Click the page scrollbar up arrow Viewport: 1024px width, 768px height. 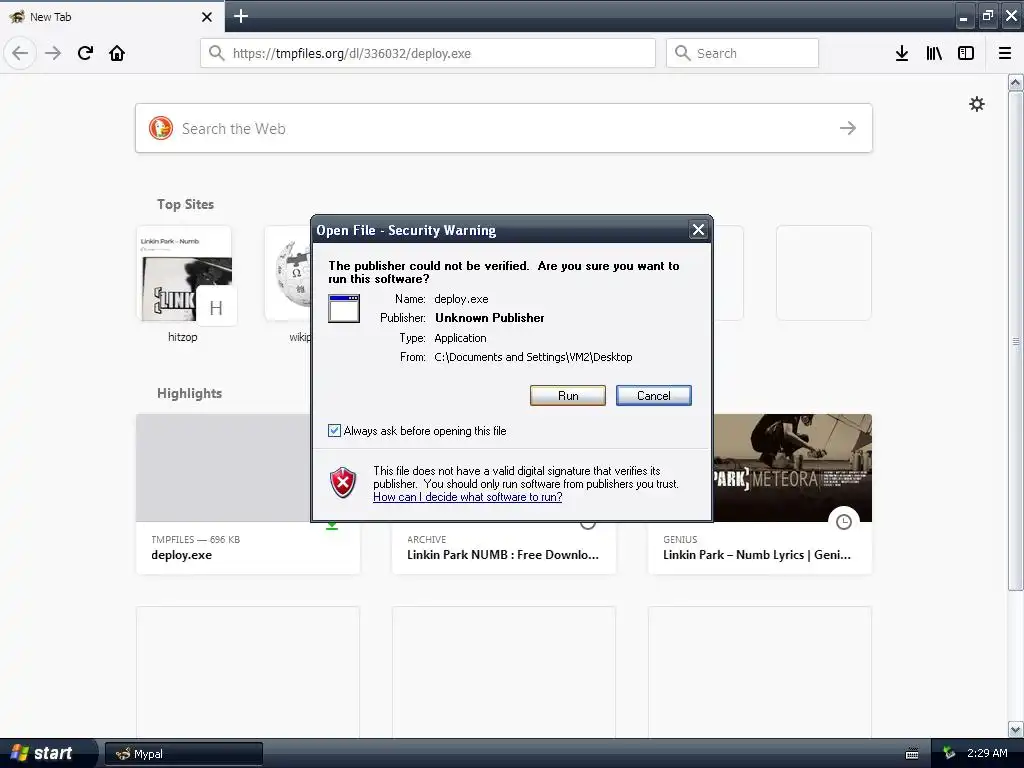(x=1016, y=82)
